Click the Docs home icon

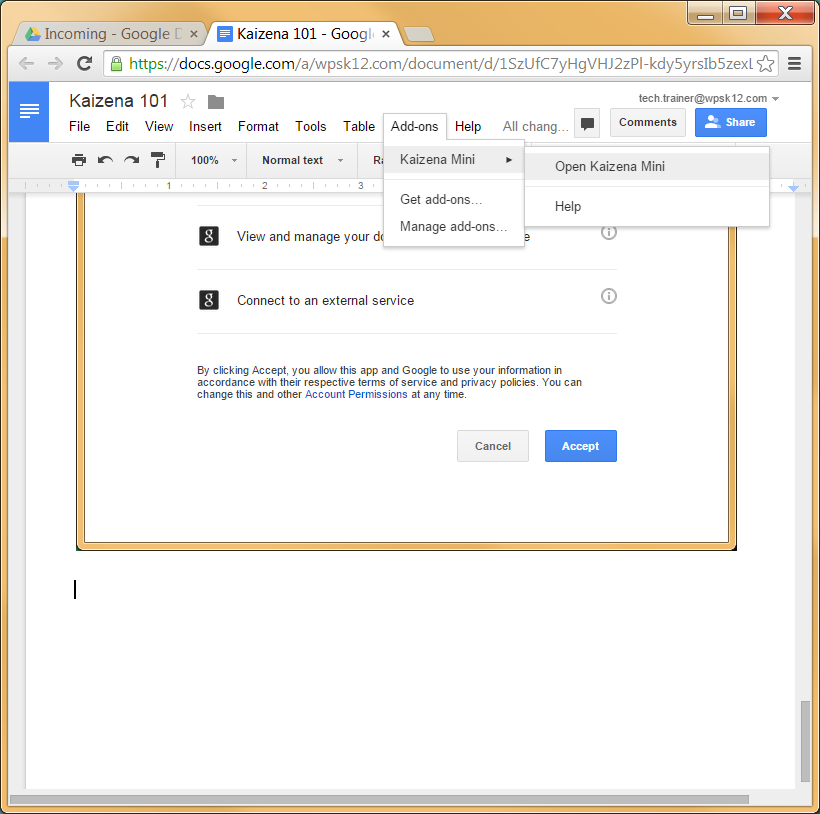pos(29,111)
